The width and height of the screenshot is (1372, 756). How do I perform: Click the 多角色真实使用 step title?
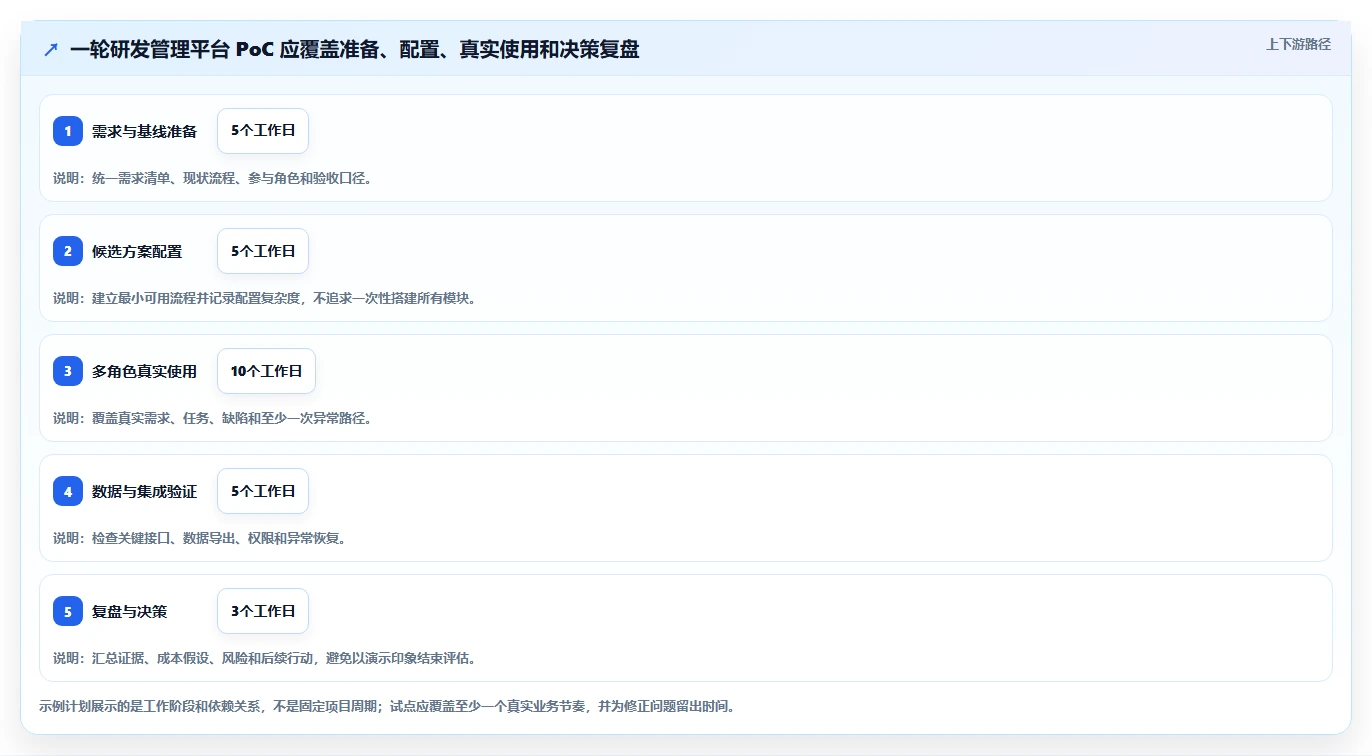coord(144,371)
